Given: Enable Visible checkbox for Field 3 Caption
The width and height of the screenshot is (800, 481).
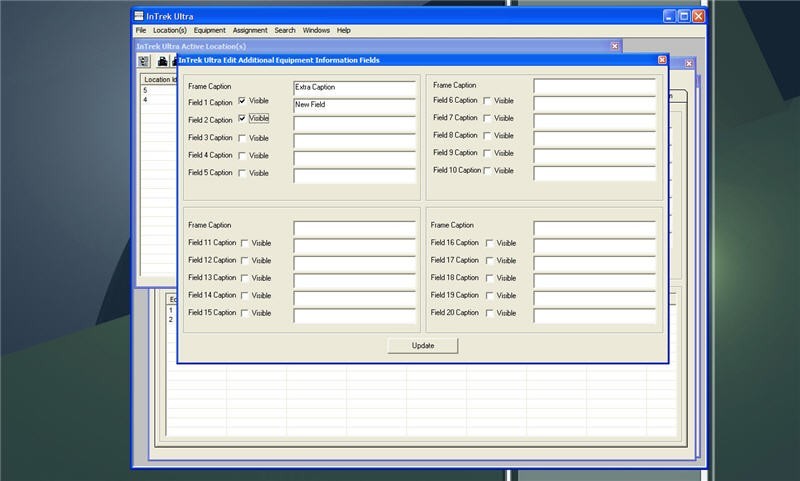Looking at the screenshot, I should (242, 138).
